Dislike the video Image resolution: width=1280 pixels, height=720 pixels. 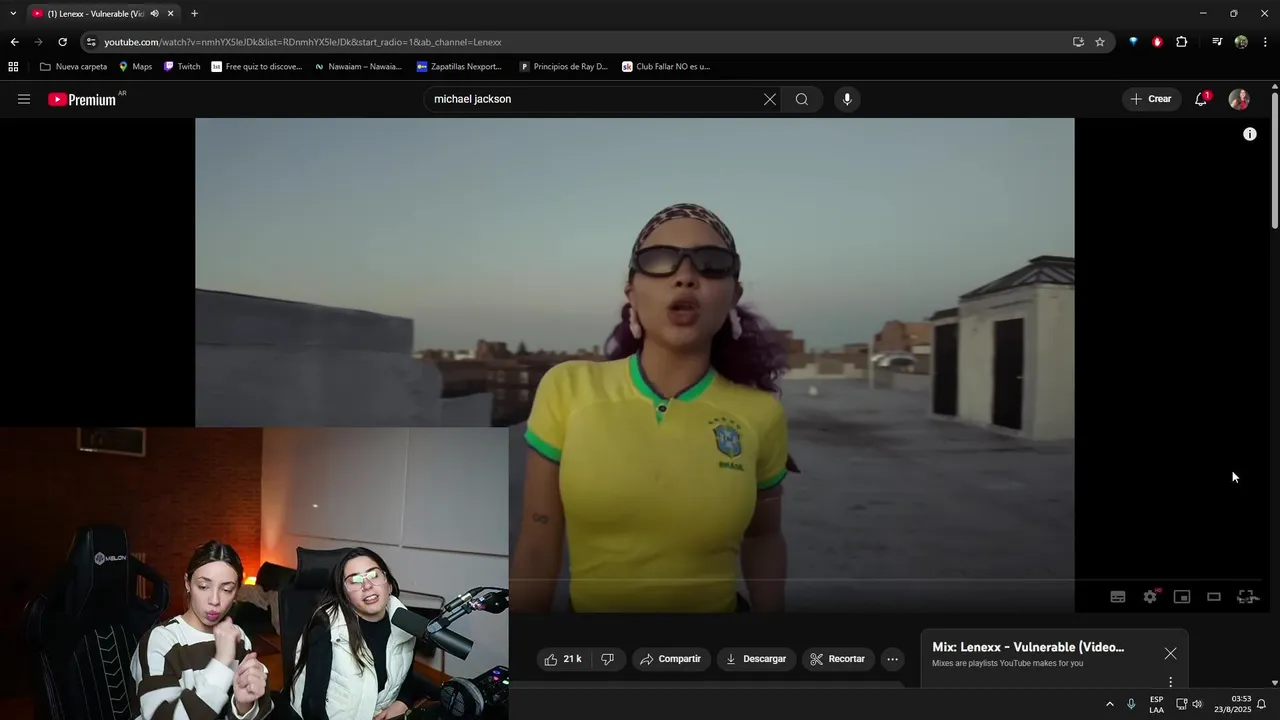pyautogui.click(x=608, y=659)
